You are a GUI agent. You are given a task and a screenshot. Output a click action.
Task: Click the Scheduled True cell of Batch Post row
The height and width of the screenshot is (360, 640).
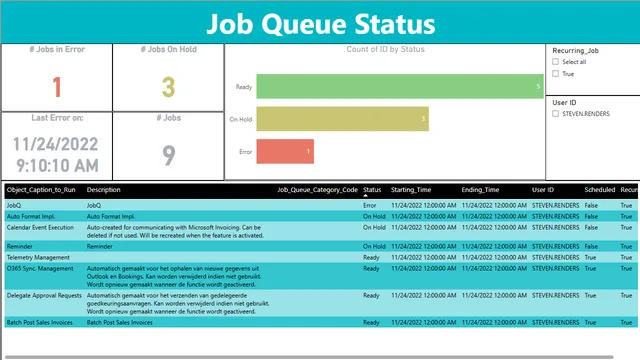(590, 322)
